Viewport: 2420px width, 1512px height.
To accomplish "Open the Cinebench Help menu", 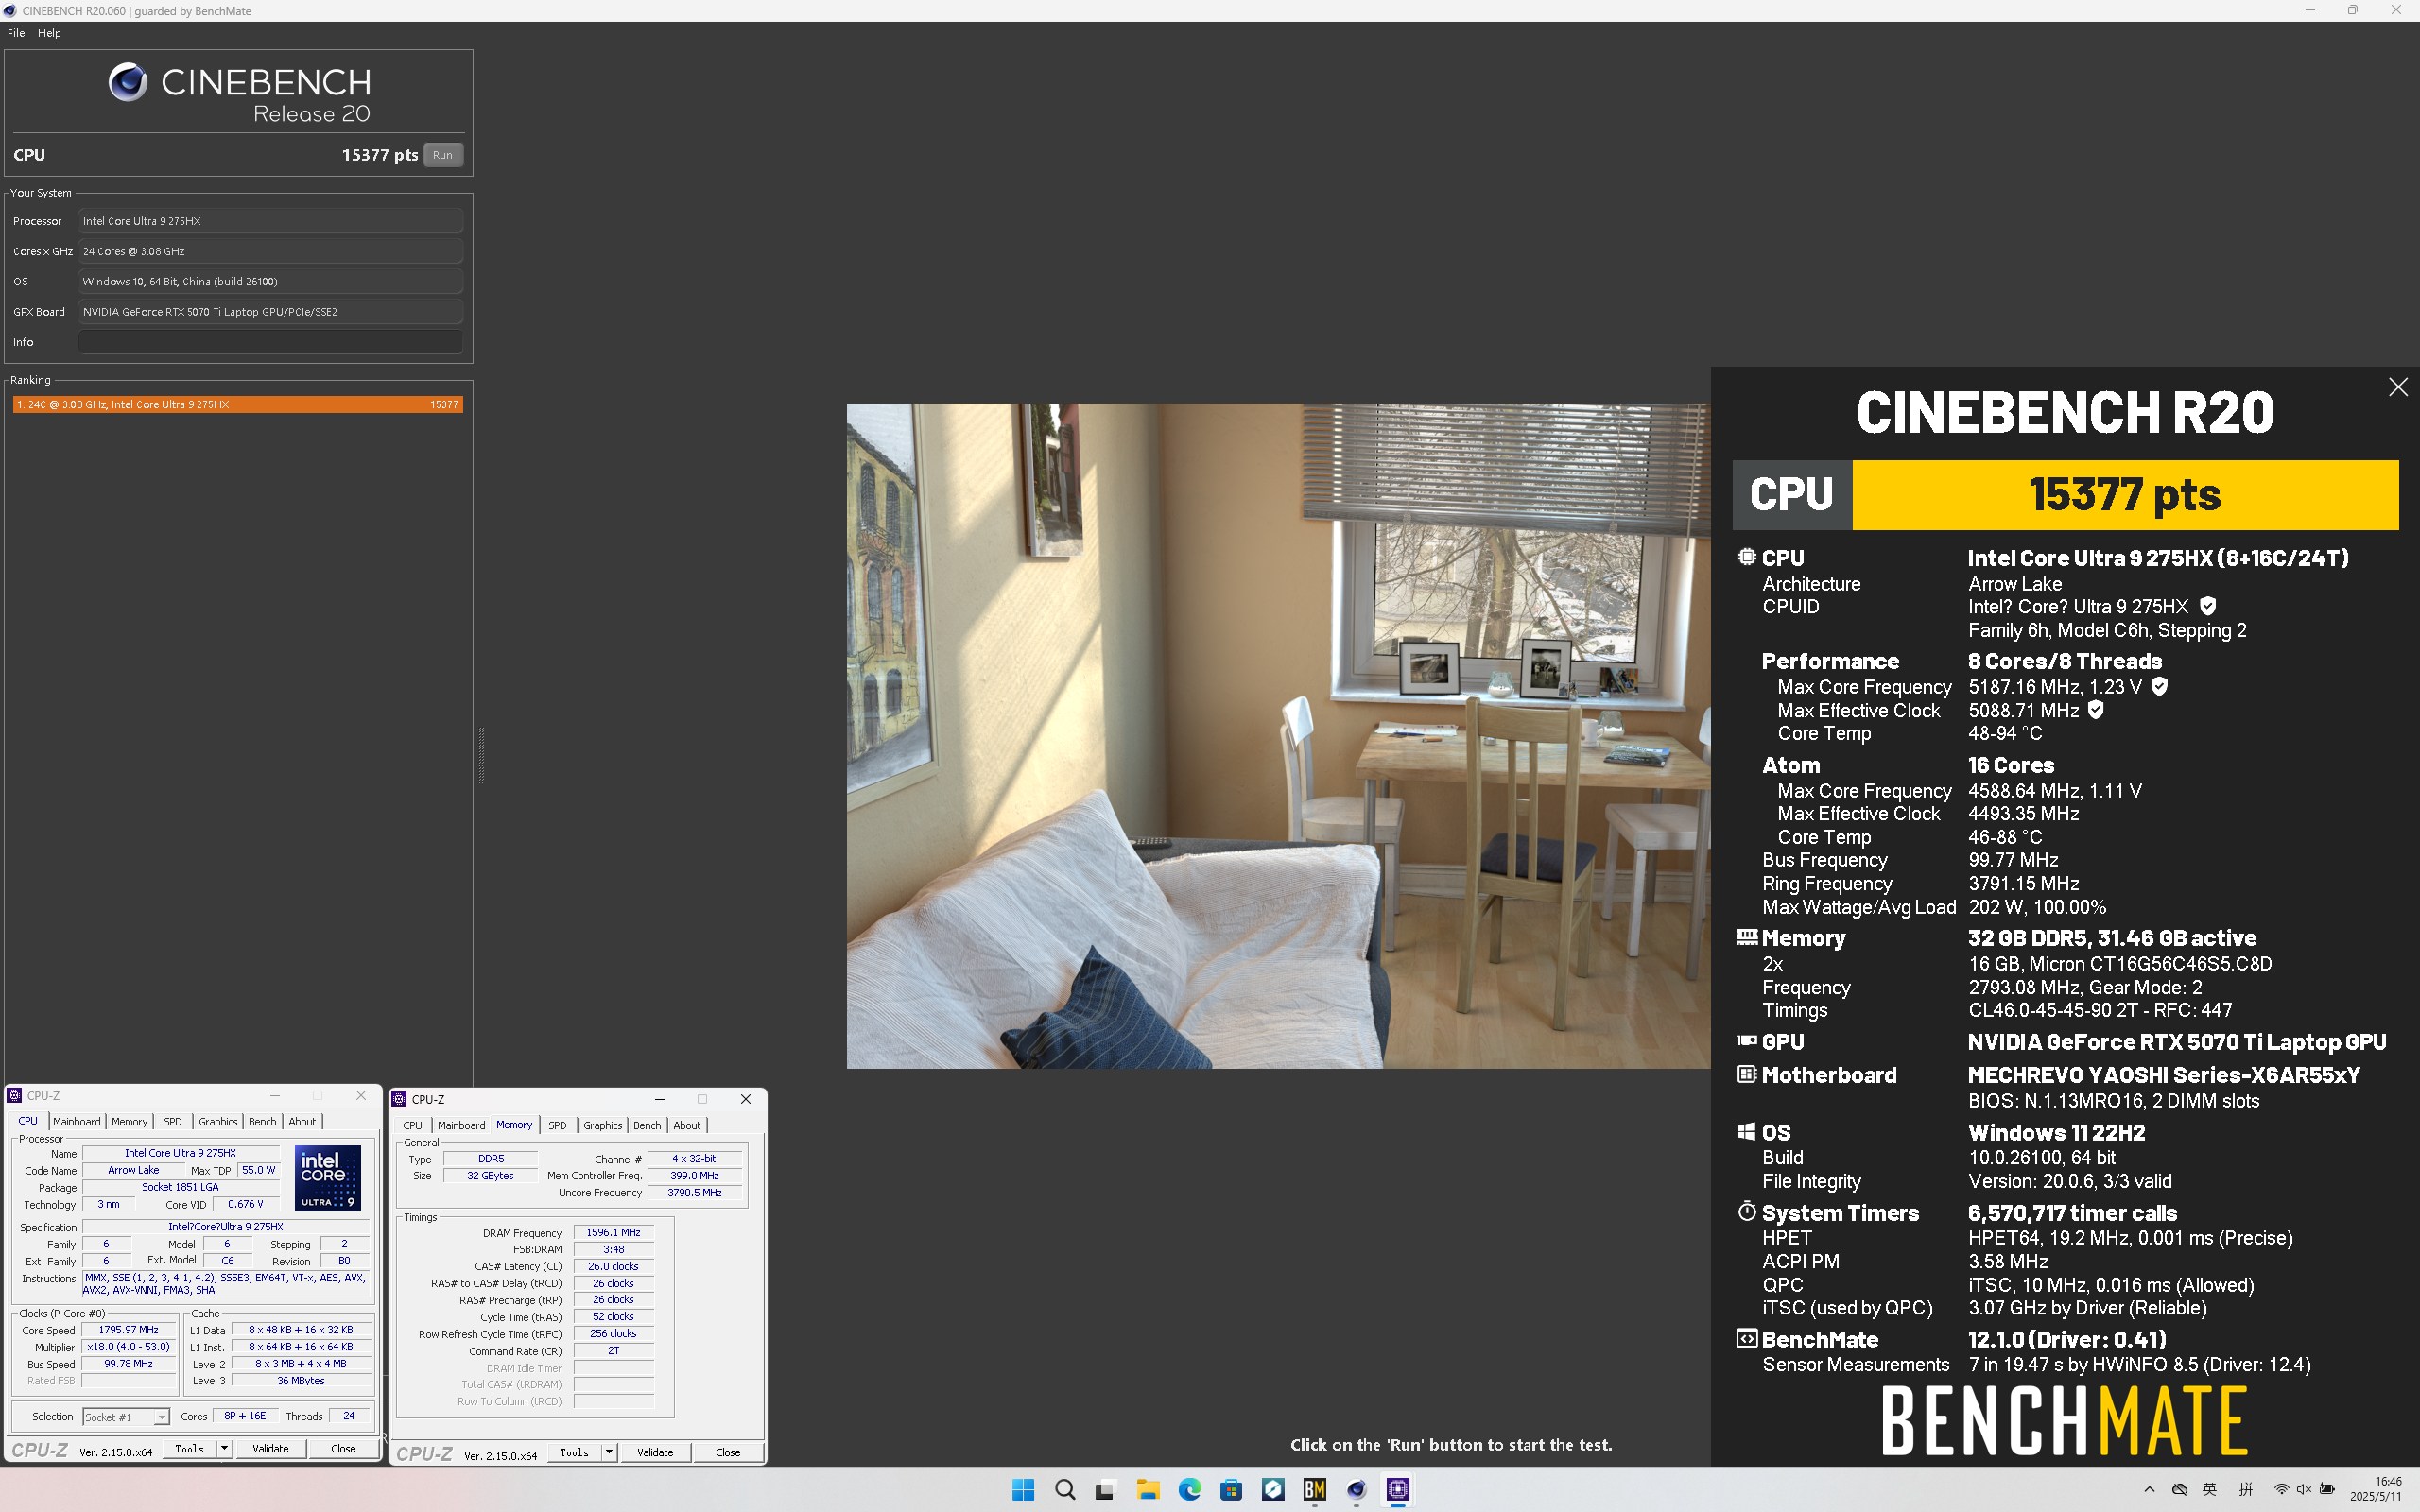I will pos(49,33).
